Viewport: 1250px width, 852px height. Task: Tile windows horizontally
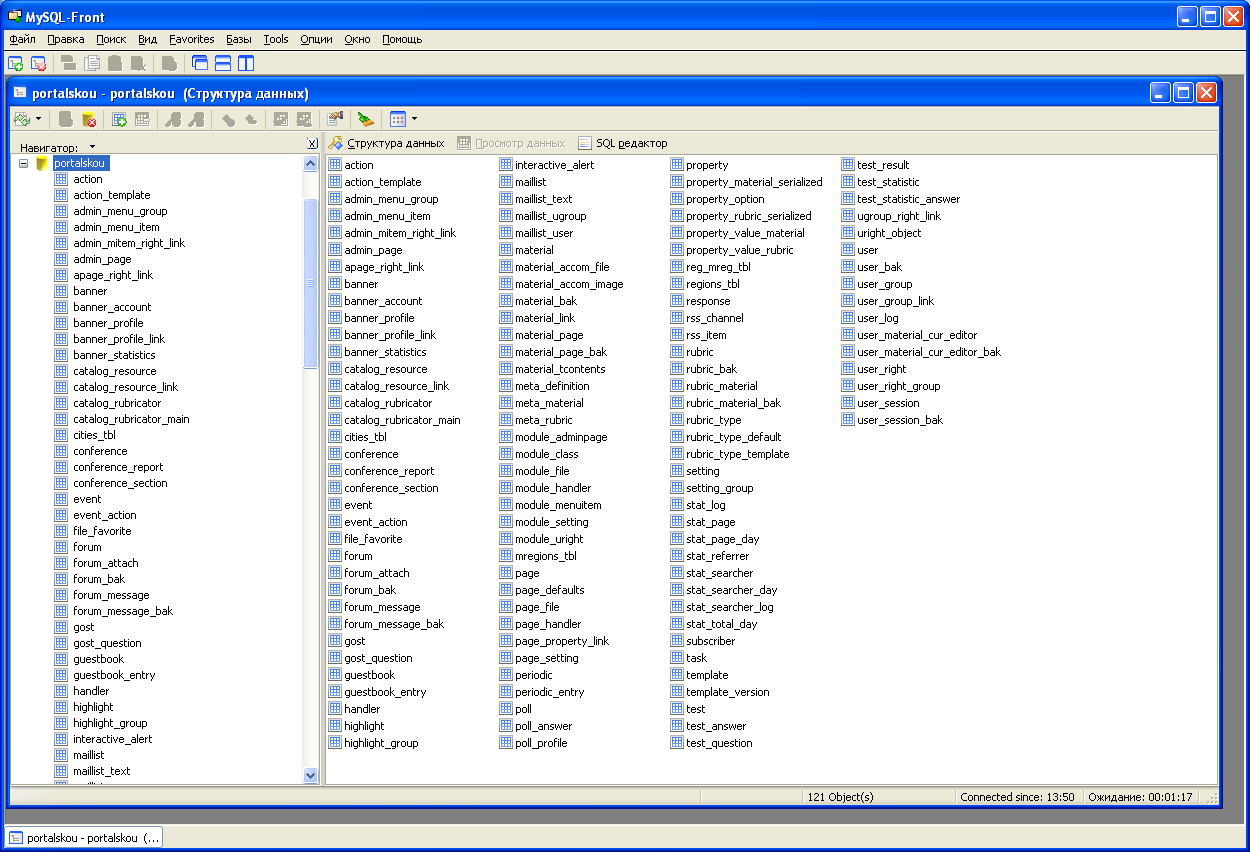[x=223, y=63]
